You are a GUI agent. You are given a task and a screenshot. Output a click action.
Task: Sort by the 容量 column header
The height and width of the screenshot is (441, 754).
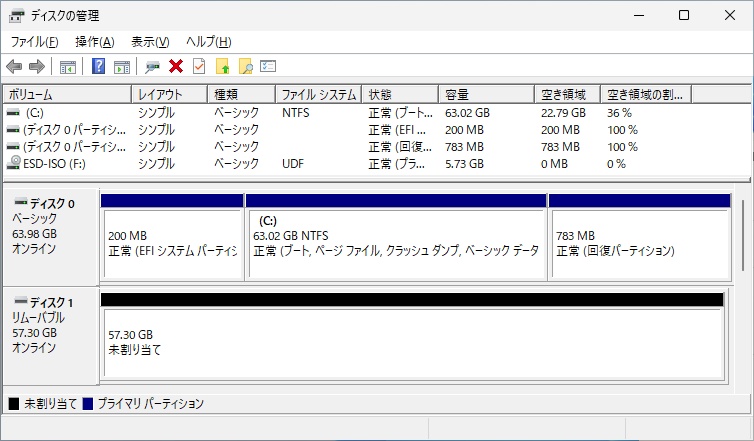coord(487,94)
